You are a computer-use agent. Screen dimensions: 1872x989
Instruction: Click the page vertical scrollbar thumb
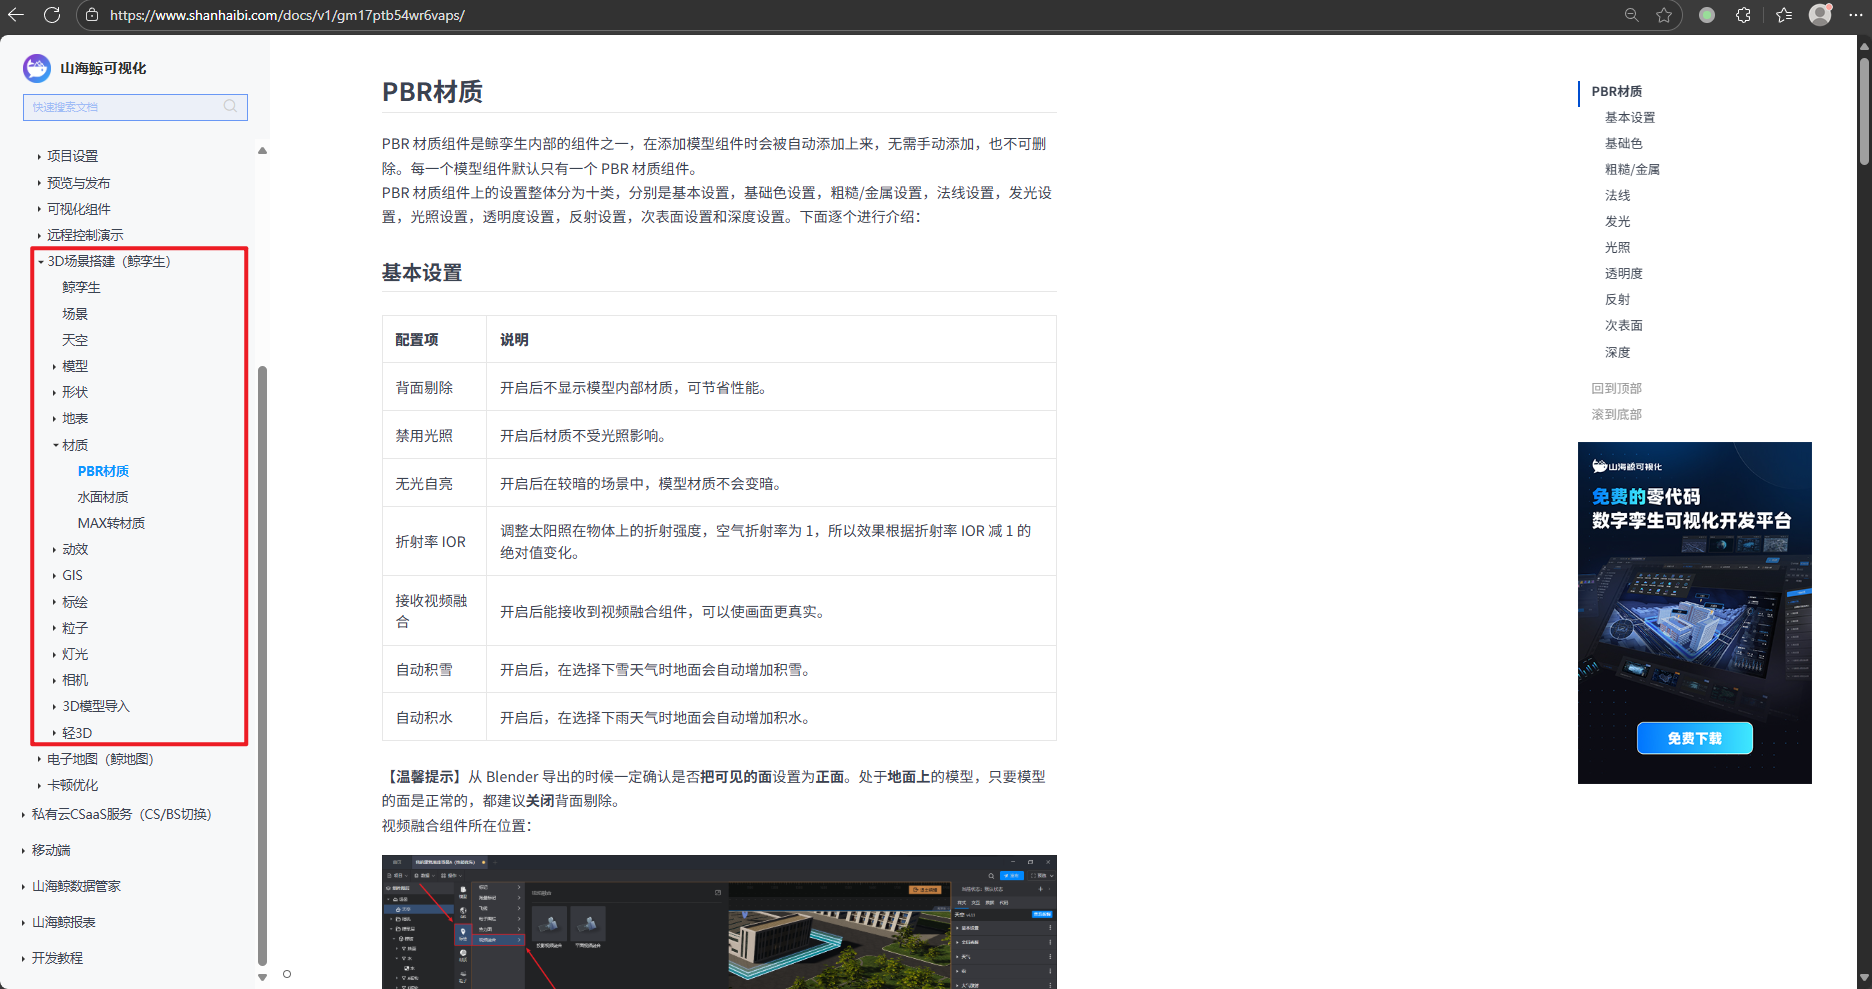pyautogui.click(x=1864, y=110)
